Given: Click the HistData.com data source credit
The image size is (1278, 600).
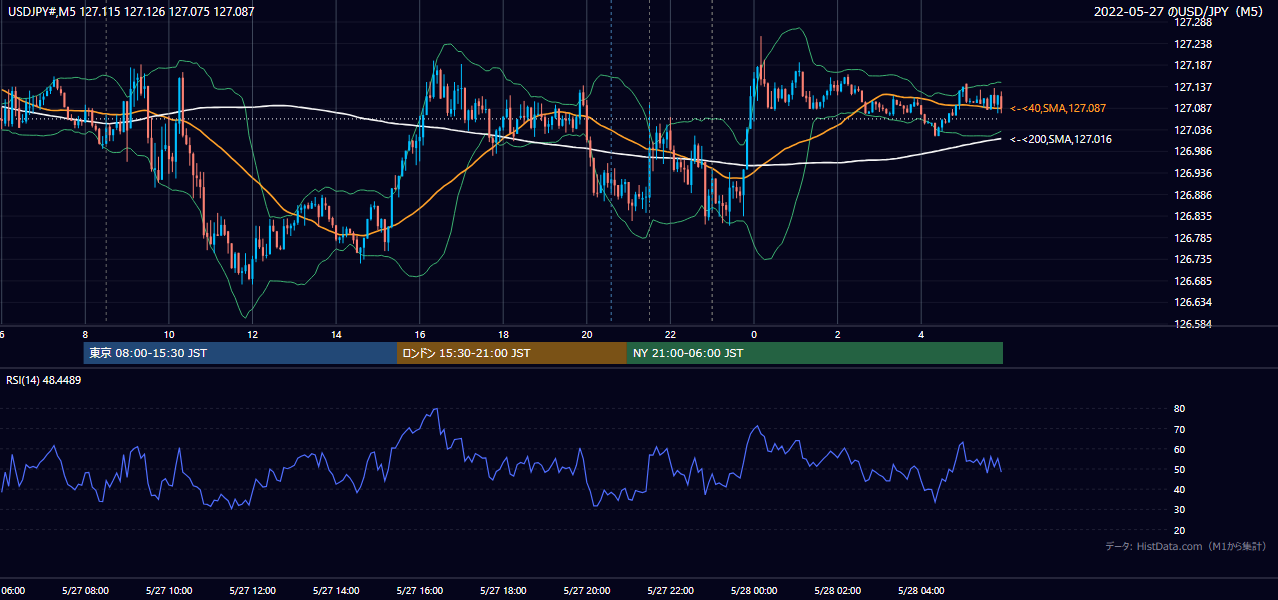Looking at the screenshot, I should [x=1186, y=546].
